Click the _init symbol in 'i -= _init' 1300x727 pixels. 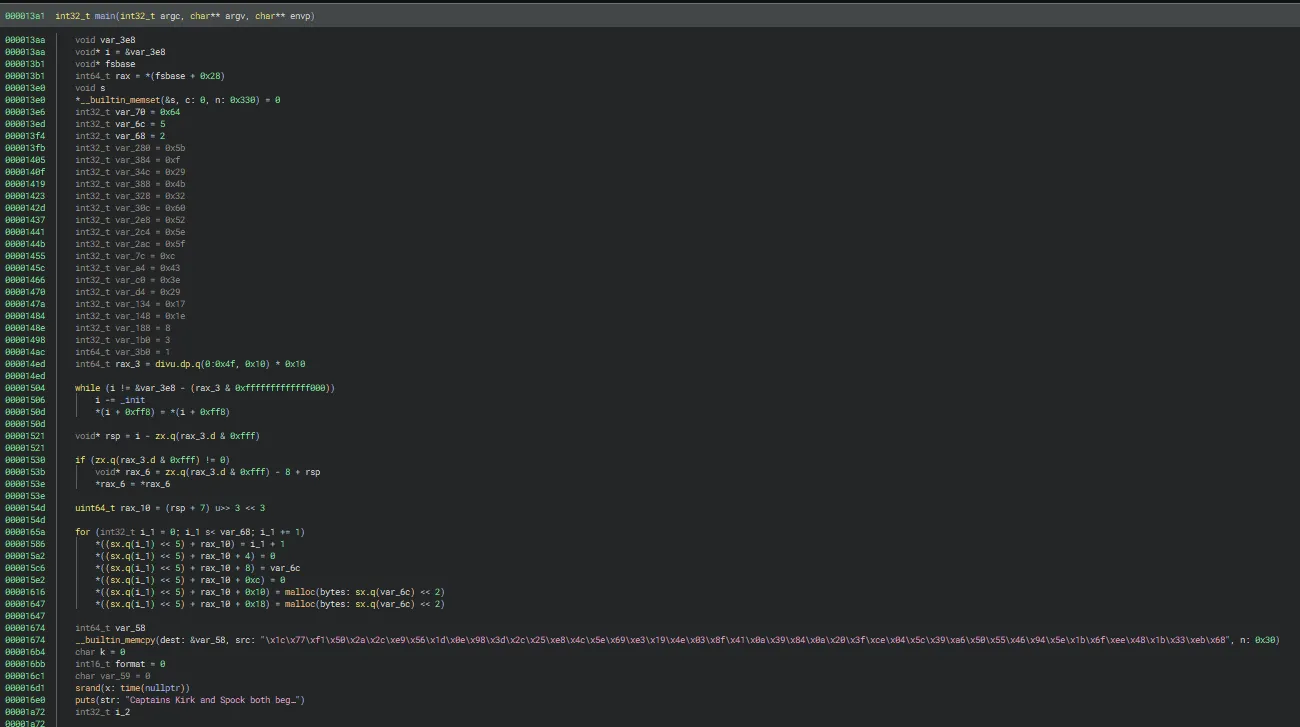(133, 400)
